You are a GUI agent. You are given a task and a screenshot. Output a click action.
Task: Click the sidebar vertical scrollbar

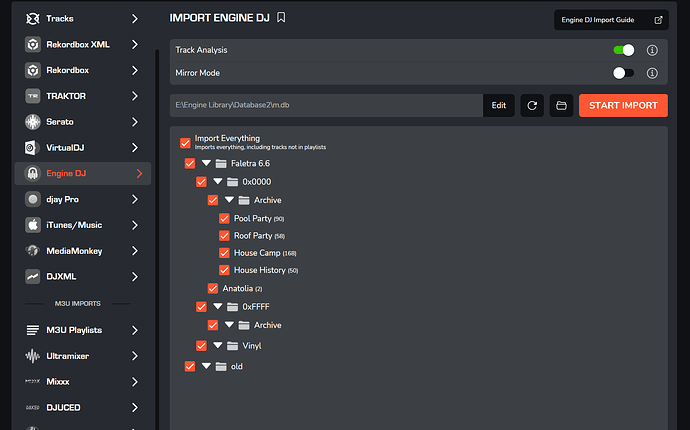click(157, 238)
